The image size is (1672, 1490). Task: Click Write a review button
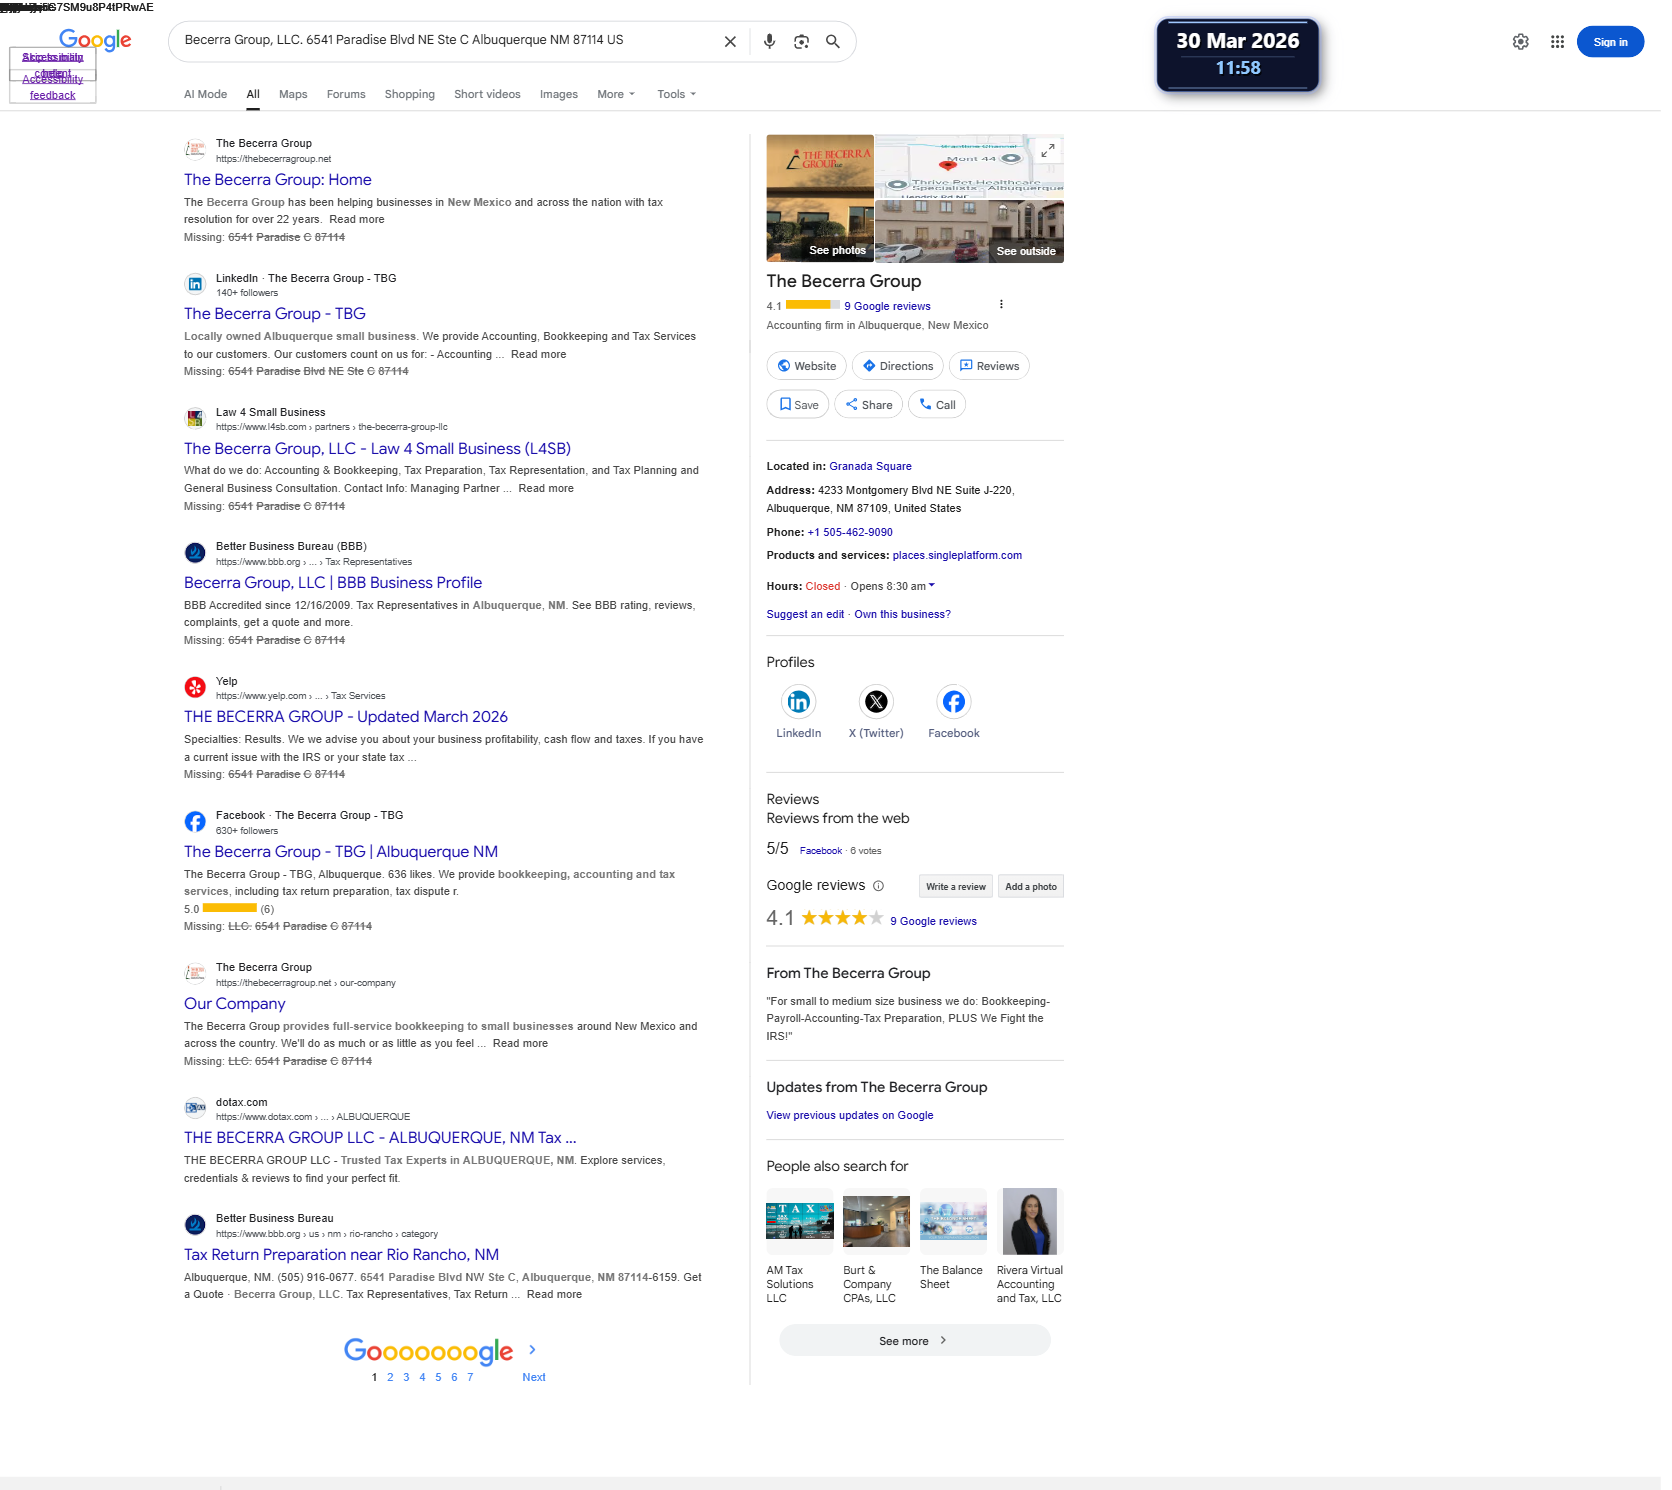point(955,886)
